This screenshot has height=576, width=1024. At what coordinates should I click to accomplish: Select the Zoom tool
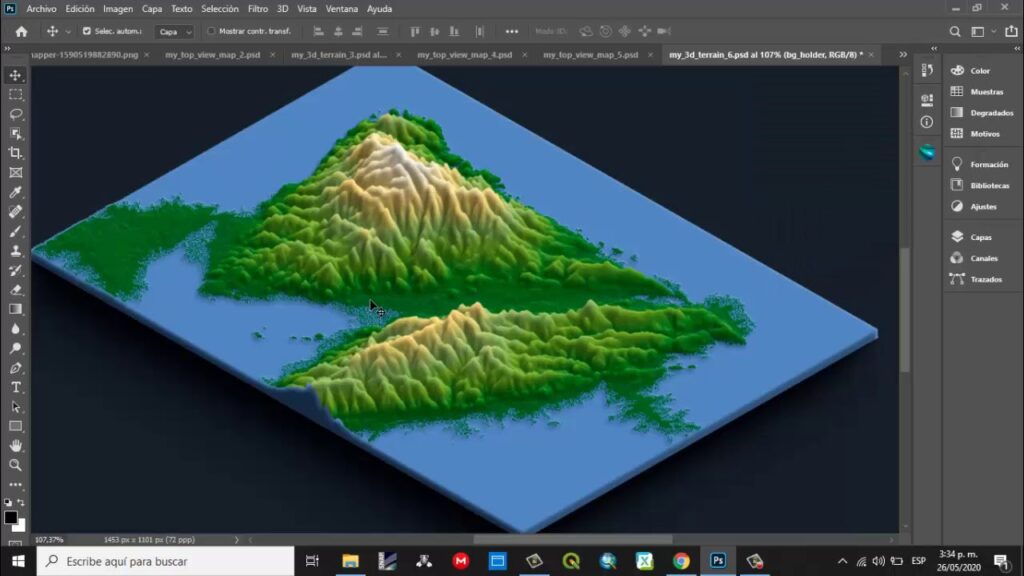[x=14, y=466]
